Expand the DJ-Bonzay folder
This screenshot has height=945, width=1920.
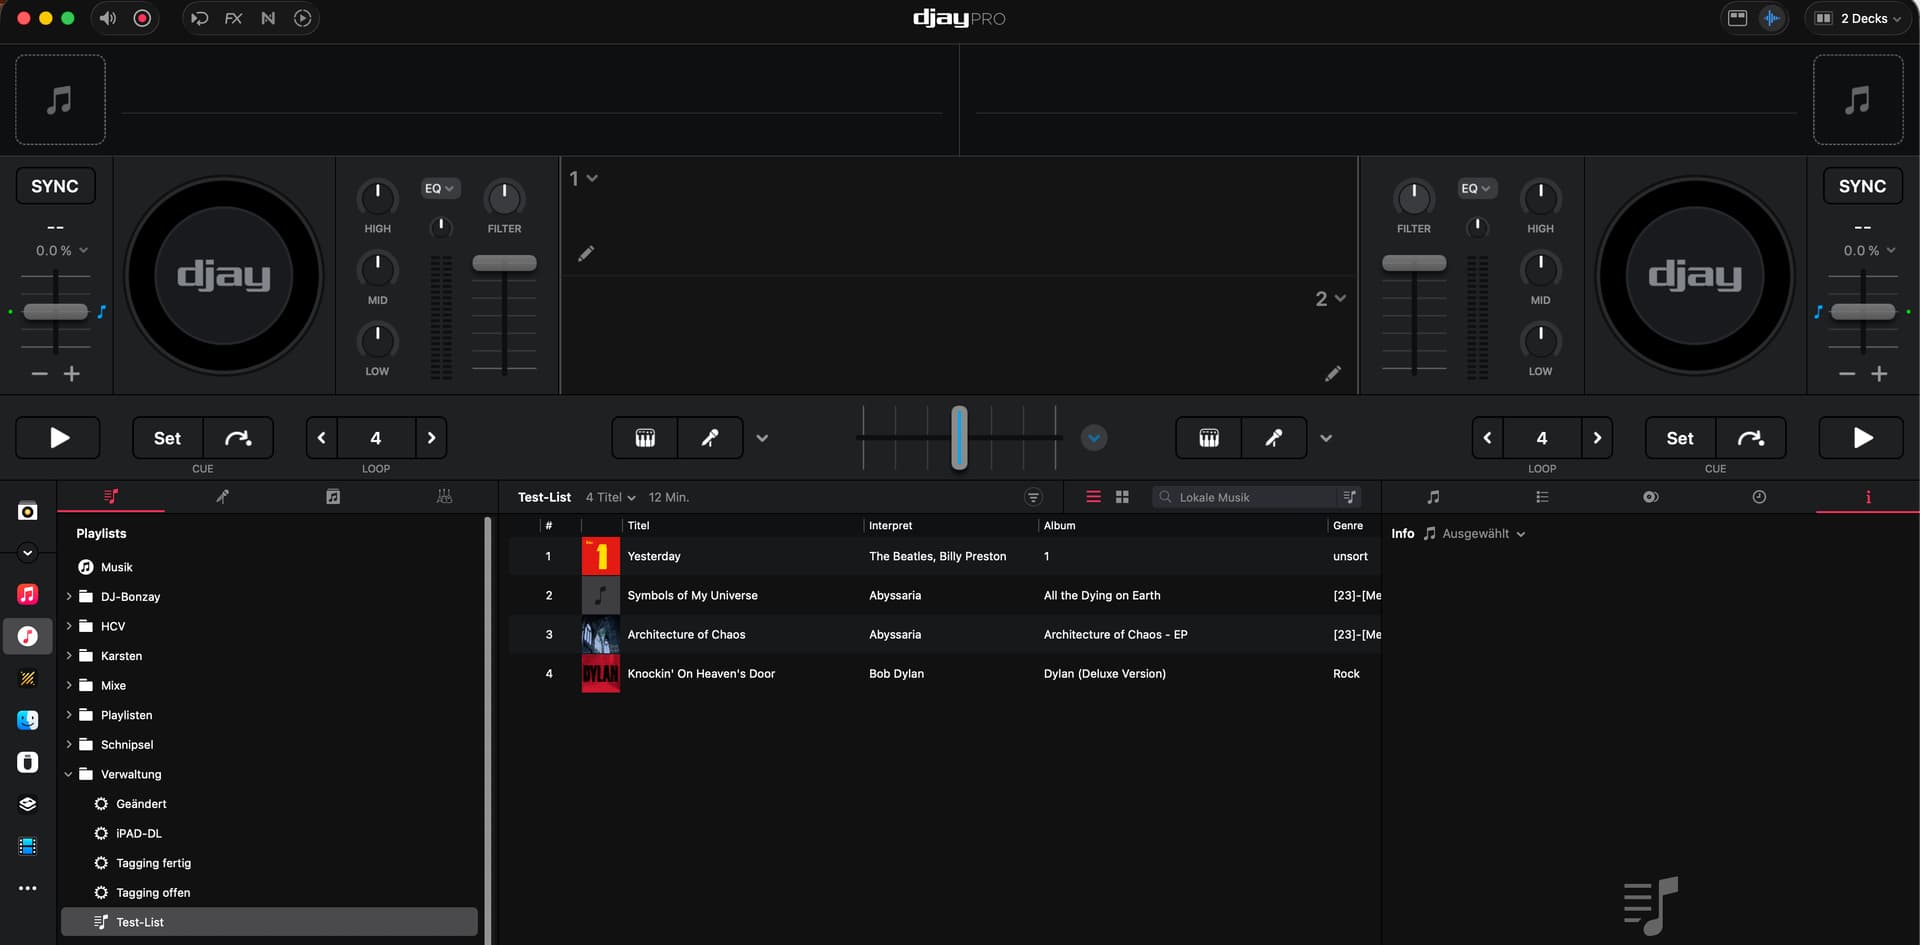(x=69, y=597)
